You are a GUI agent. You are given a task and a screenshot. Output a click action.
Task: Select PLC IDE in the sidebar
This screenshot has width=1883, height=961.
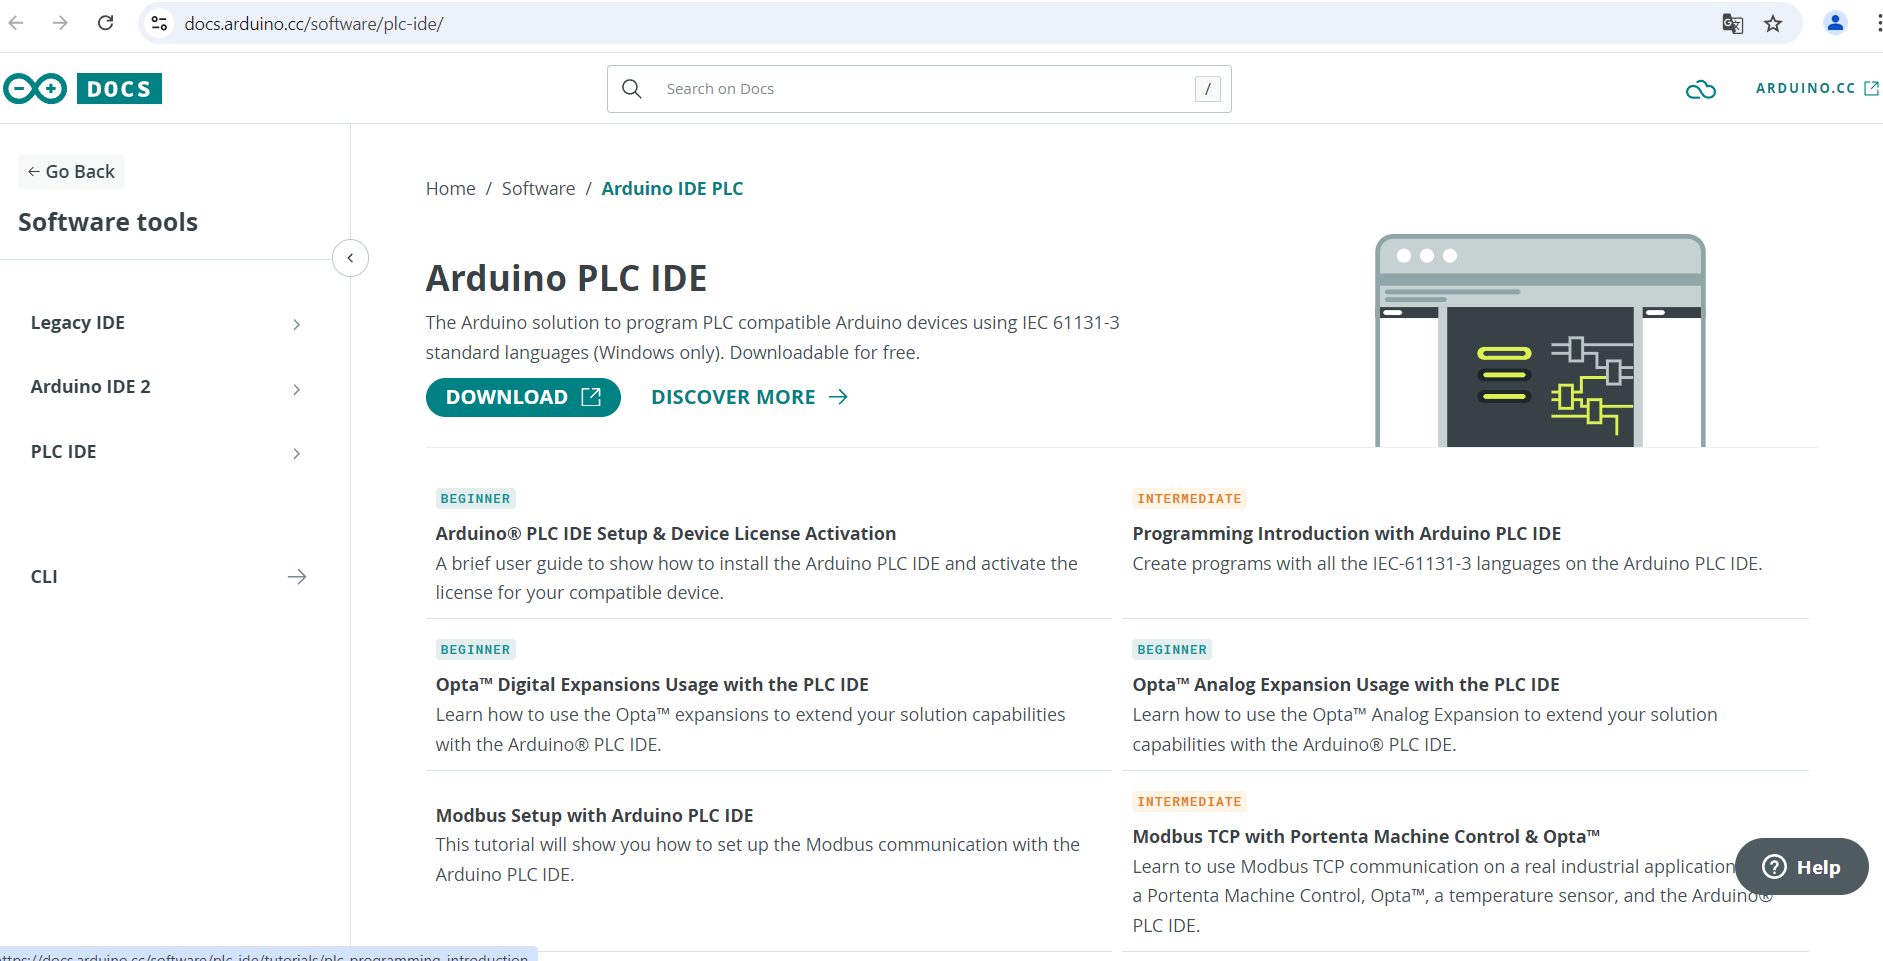coord(64,452)
